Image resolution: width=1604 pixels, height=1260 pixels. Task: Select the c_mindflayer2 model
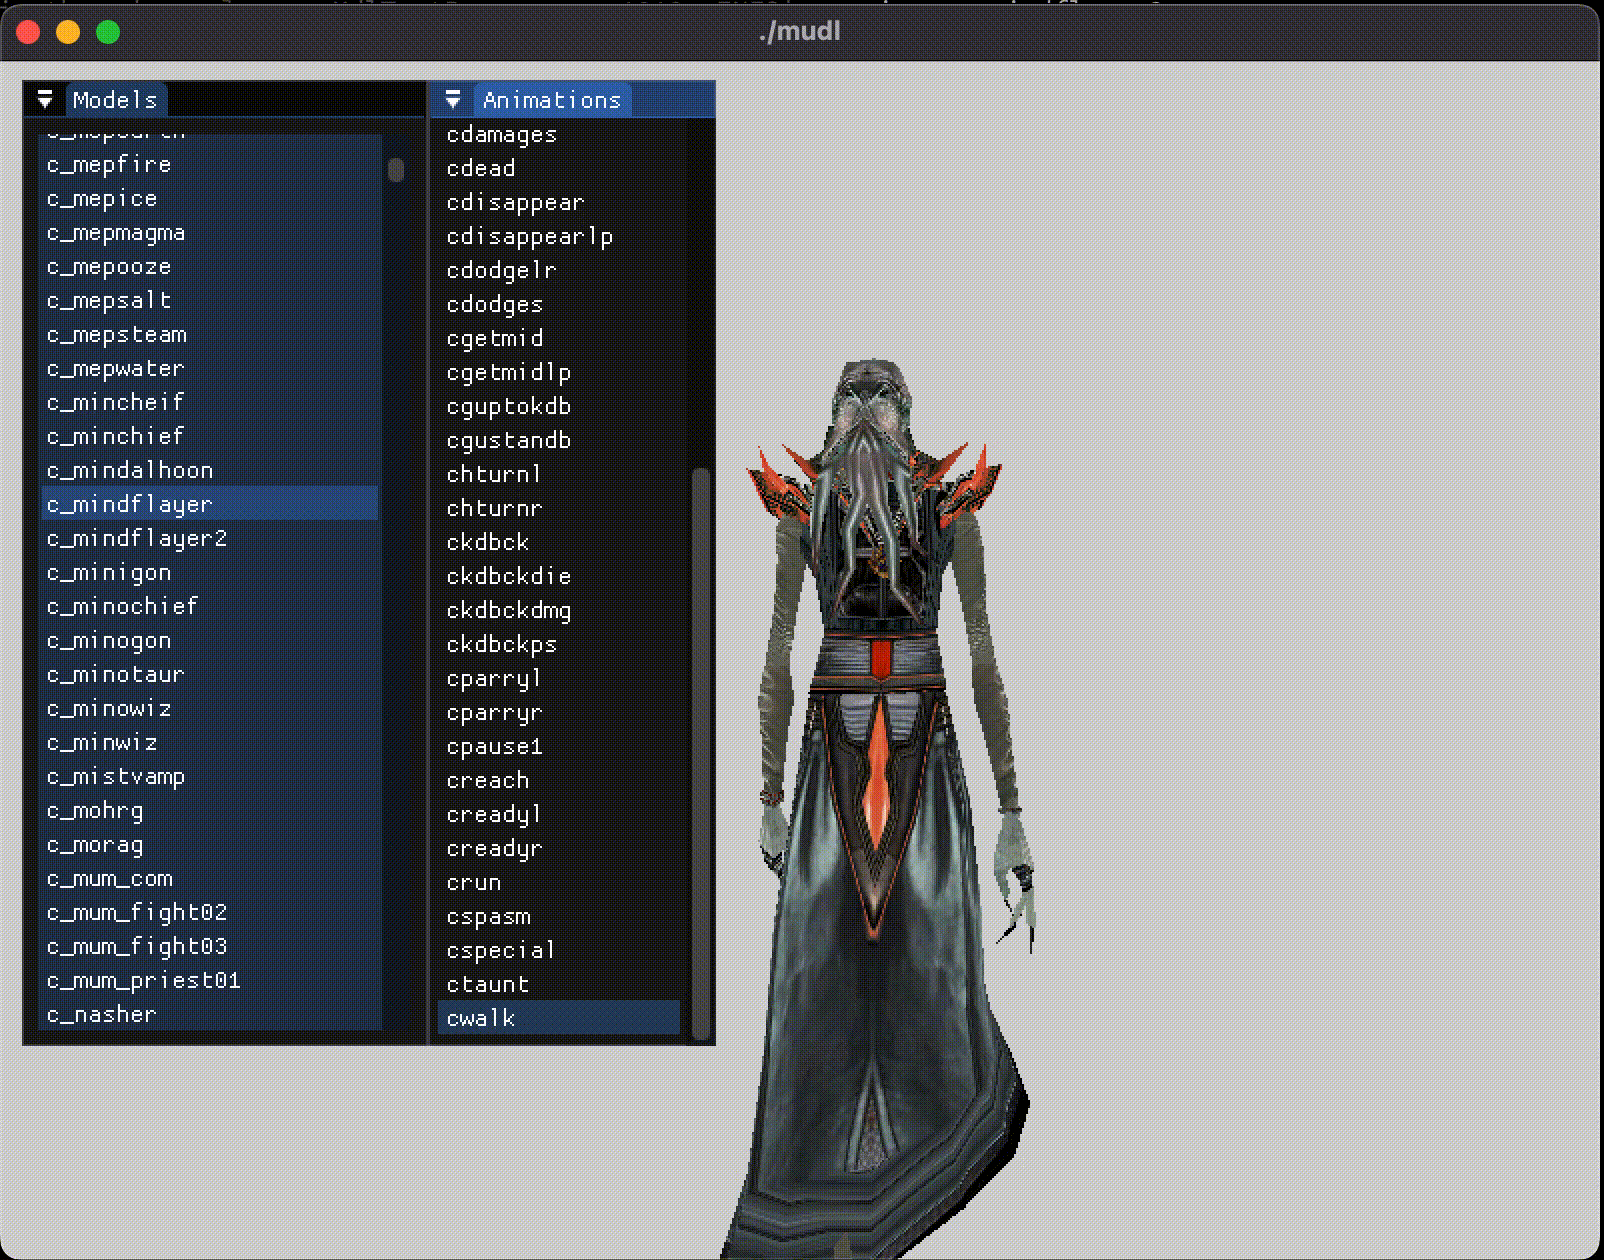click(210, 538)
